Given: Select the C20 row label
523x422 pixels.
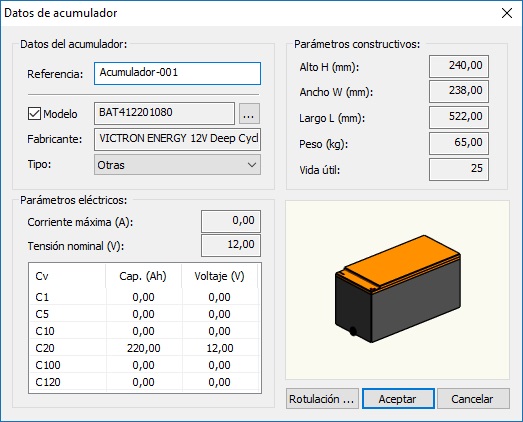Looking at the screenshot, I should click(45, 348).
